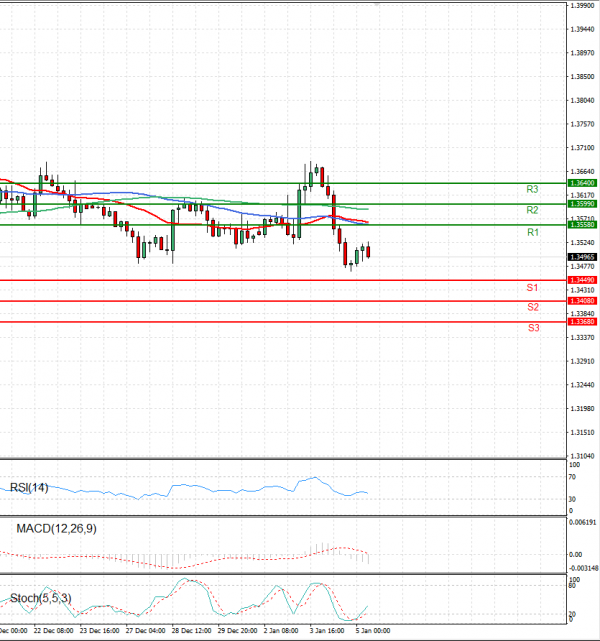This screenshot has width=600, height=641.
Task: Select the current price 1.34965 tag
Action: tap(582, 257)
